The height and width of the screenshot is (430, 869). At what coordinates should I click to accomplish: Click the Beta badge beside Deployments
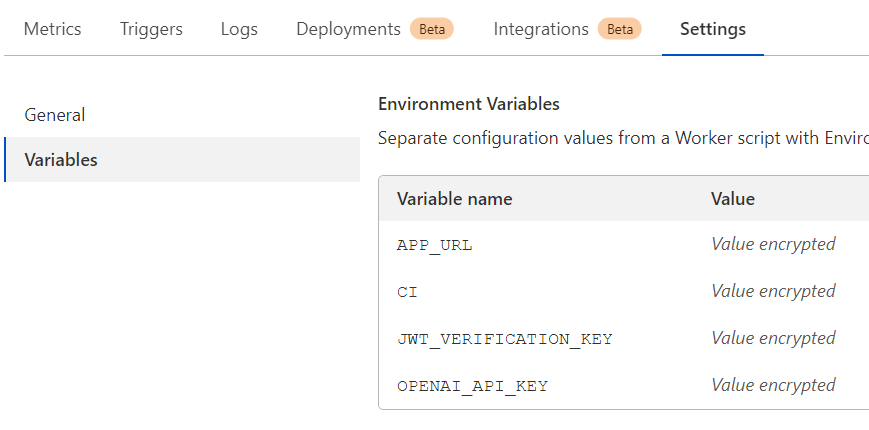[x=432, y=29]
